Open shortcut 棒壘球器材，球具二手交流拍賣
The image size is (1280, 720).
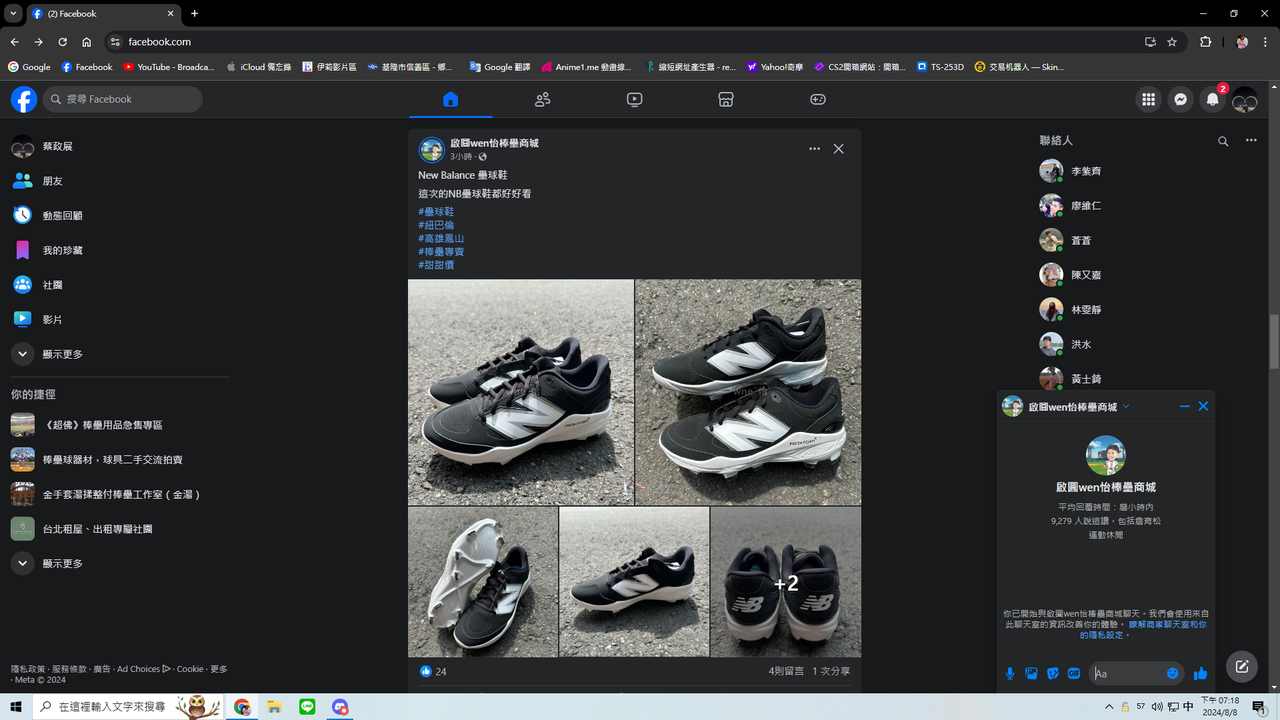[x=119, y=459]
